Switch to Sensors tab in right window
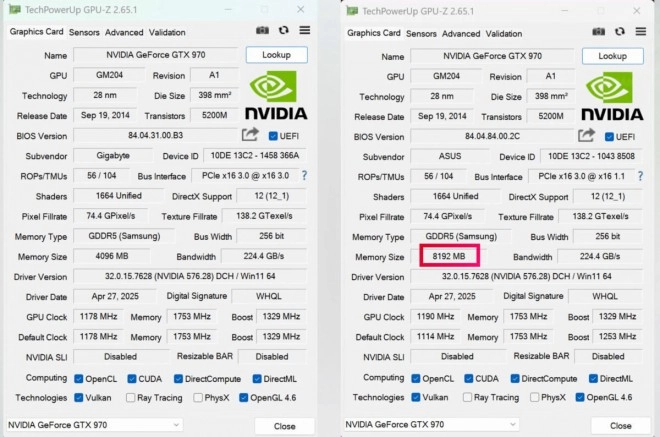Viewport: 660px width, 437px height. pos(421,34)
